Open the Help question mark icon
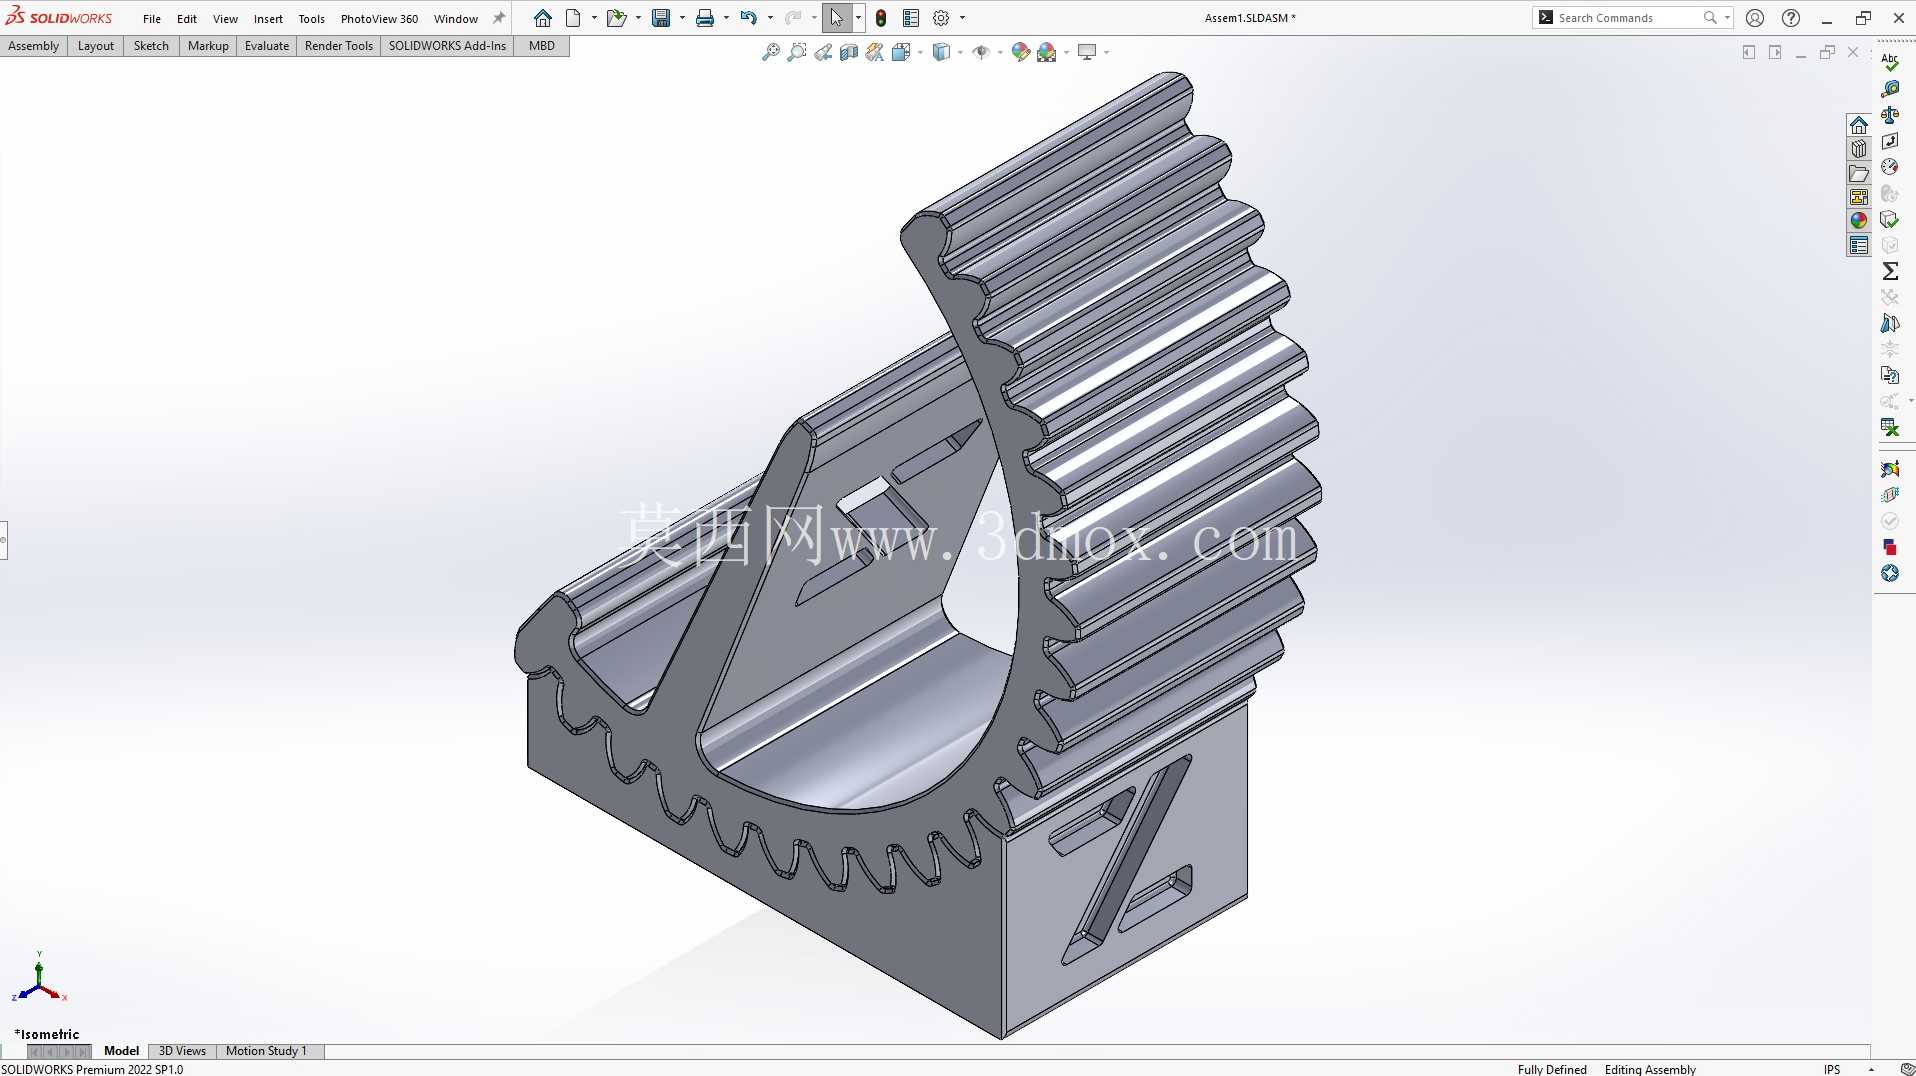This screenshot has width=1916, height=1076. pos(1791,18)
